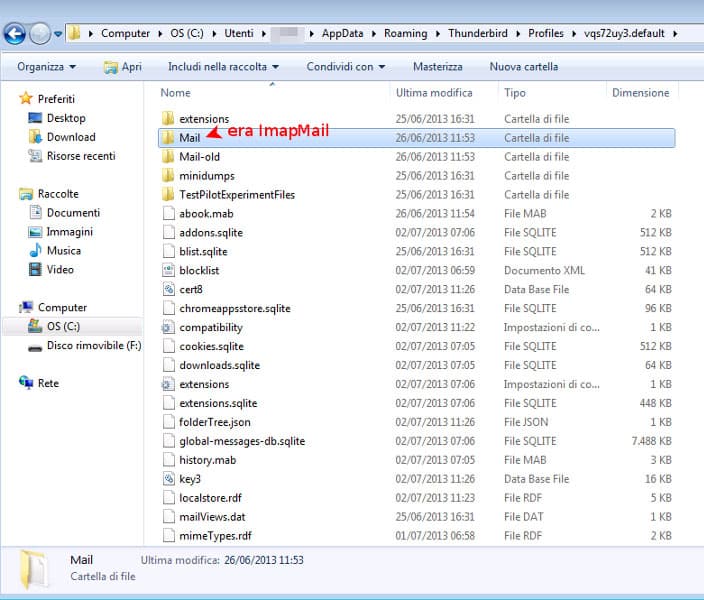
Task: Select the file chromeappsstore.sqlite
Action: [234, 309]
